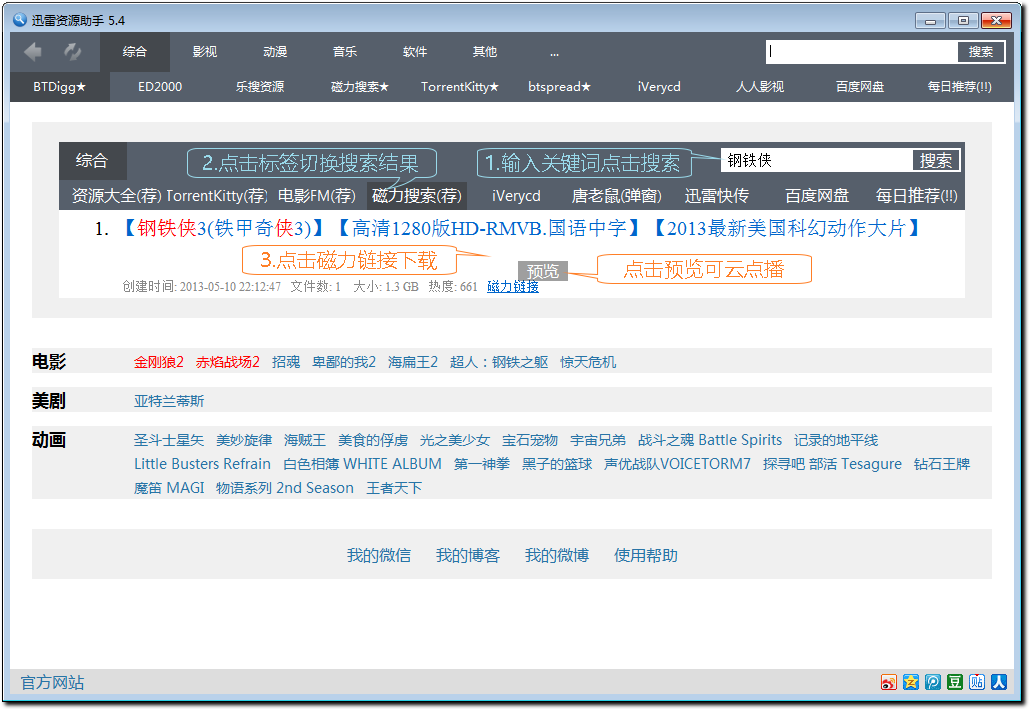Image resolution: width=1030 pixels, height=709 pixels.
Task: Open the 探寻吧 部活 Tesagure link
Action: point(832,464)
